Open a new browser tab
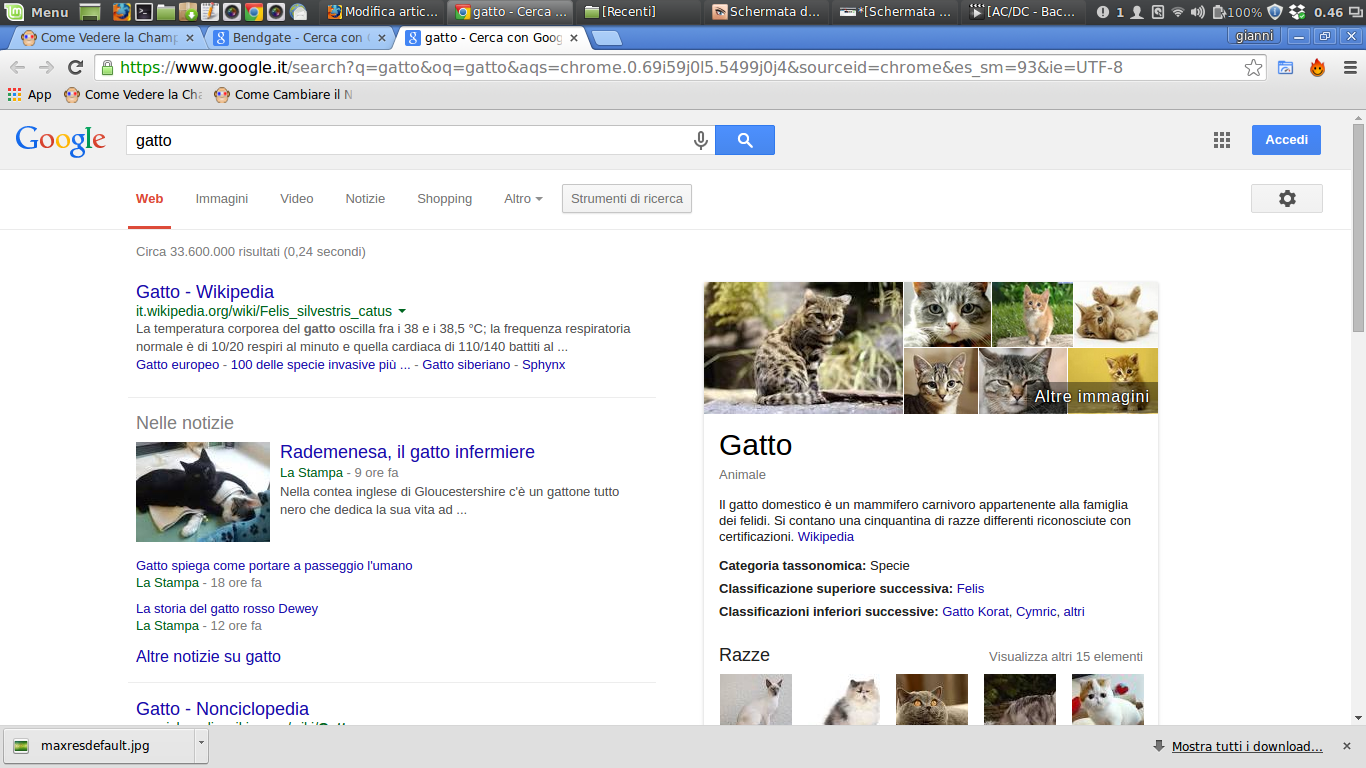 coord(606,38)
